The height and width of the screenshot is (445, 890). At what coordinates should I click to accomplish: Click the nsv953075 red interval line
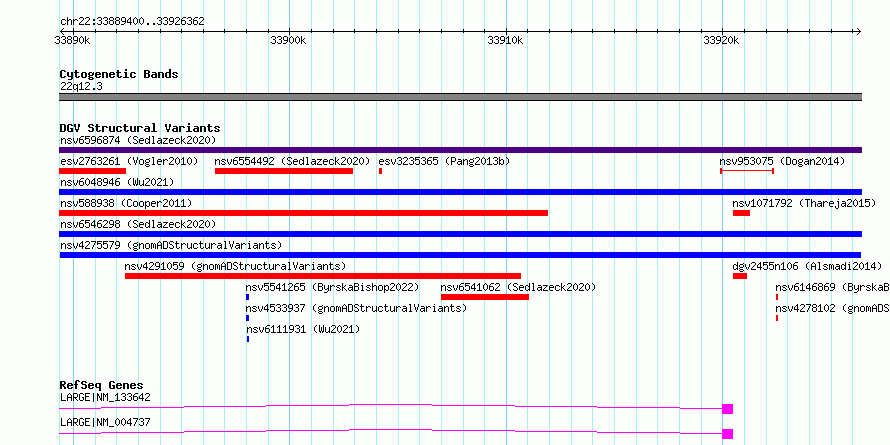(x=747, y=171)
